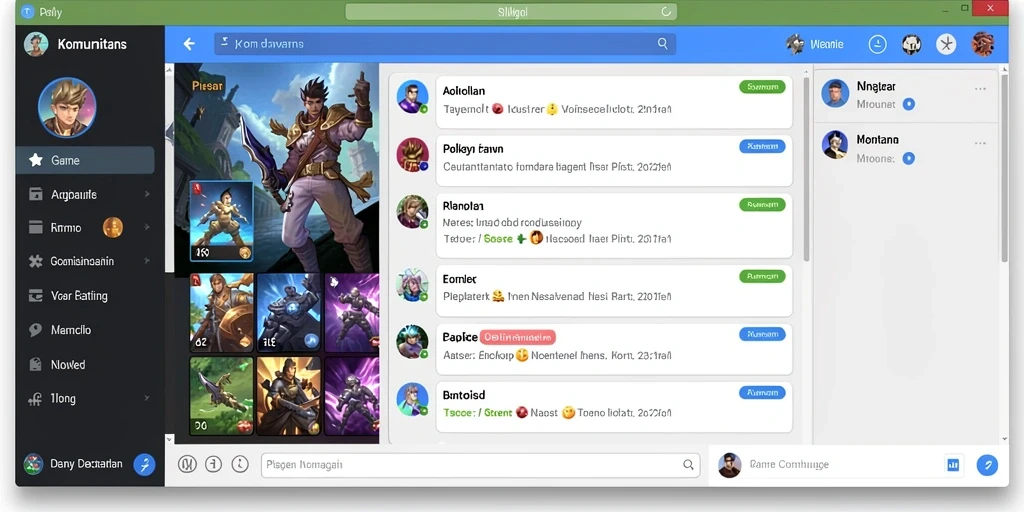The height and width of the screenshot is (512, 1024).
Task: Click the Slikgal title bar field
Action: click(x=511, y=12)
